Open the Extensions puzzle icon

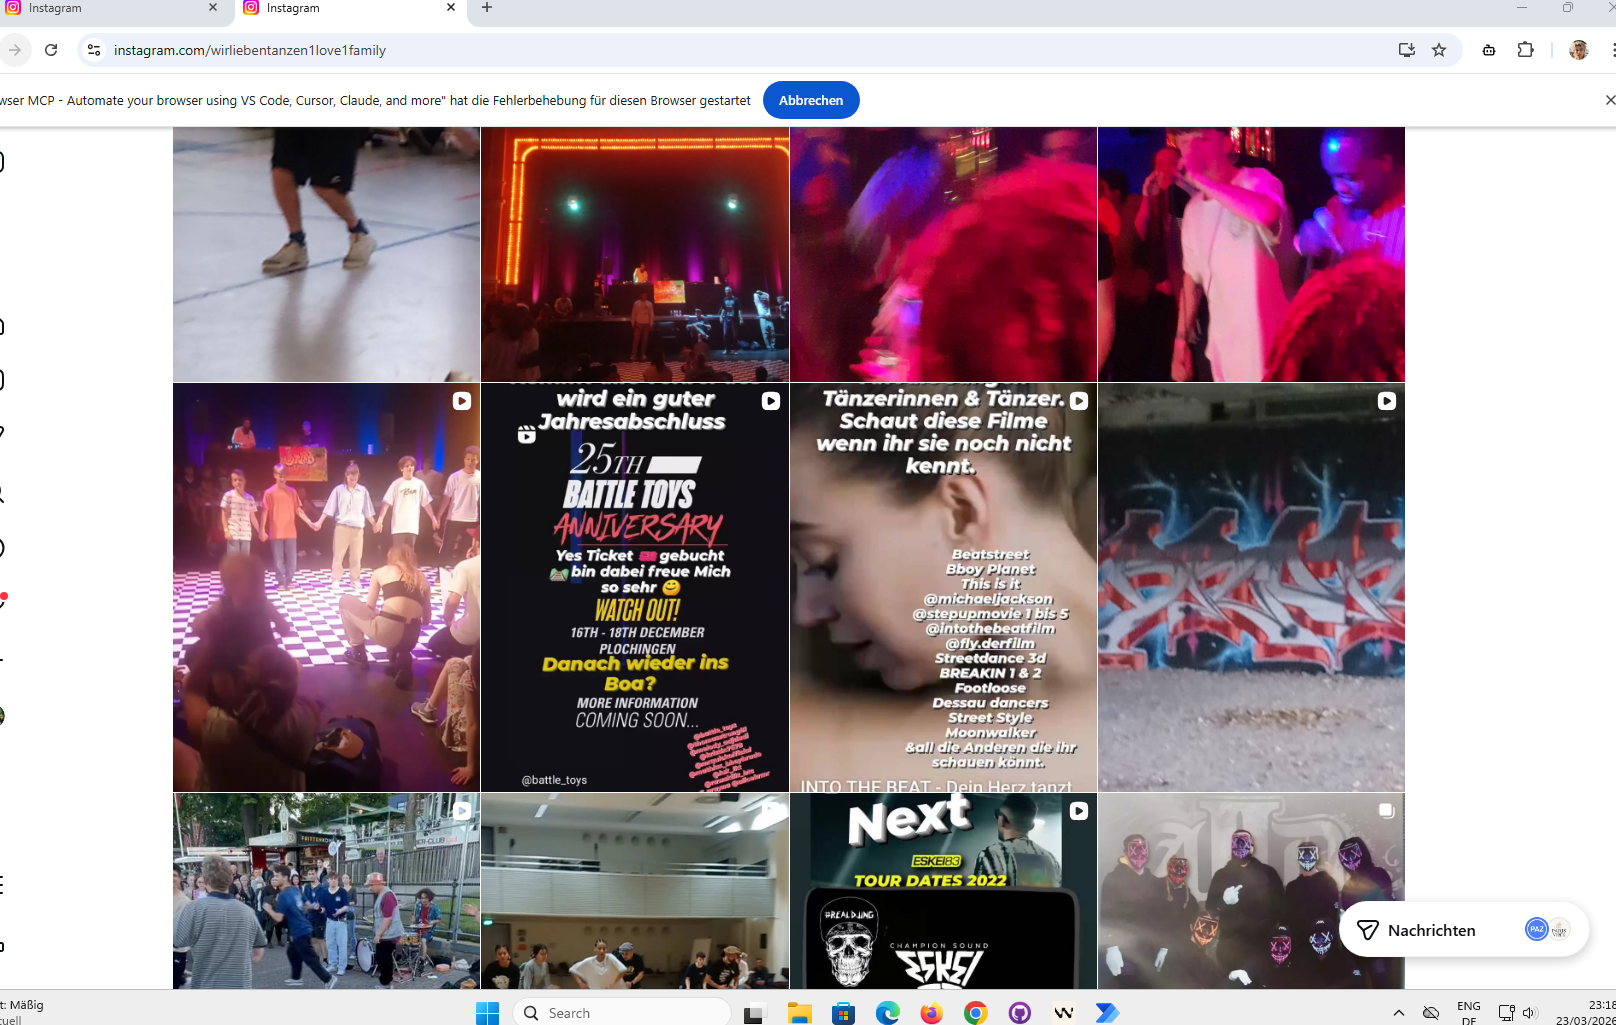tap(1525, 50)
